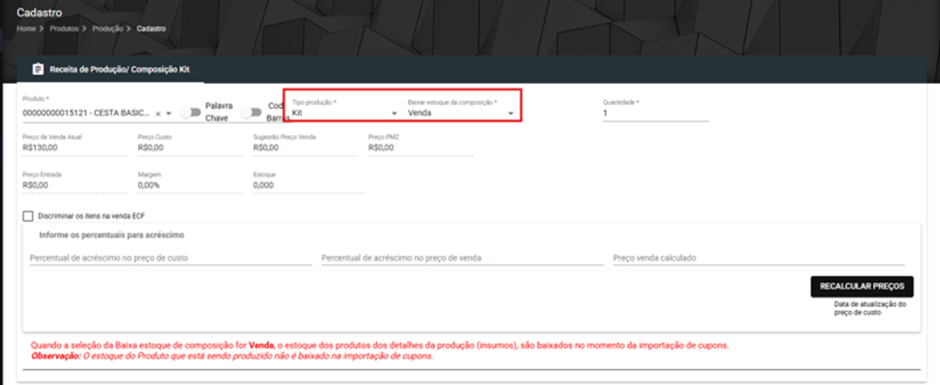The width and height of the screenshot is (940, 385).
Task: Click the clipboard icon in Receita de Produção tab
Action: pos(38,70)
